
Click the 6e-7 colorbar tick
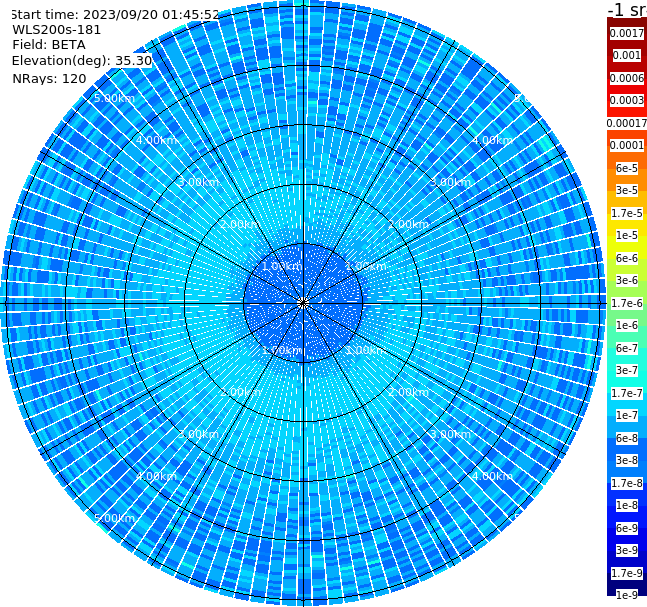[x=627, y=348]
